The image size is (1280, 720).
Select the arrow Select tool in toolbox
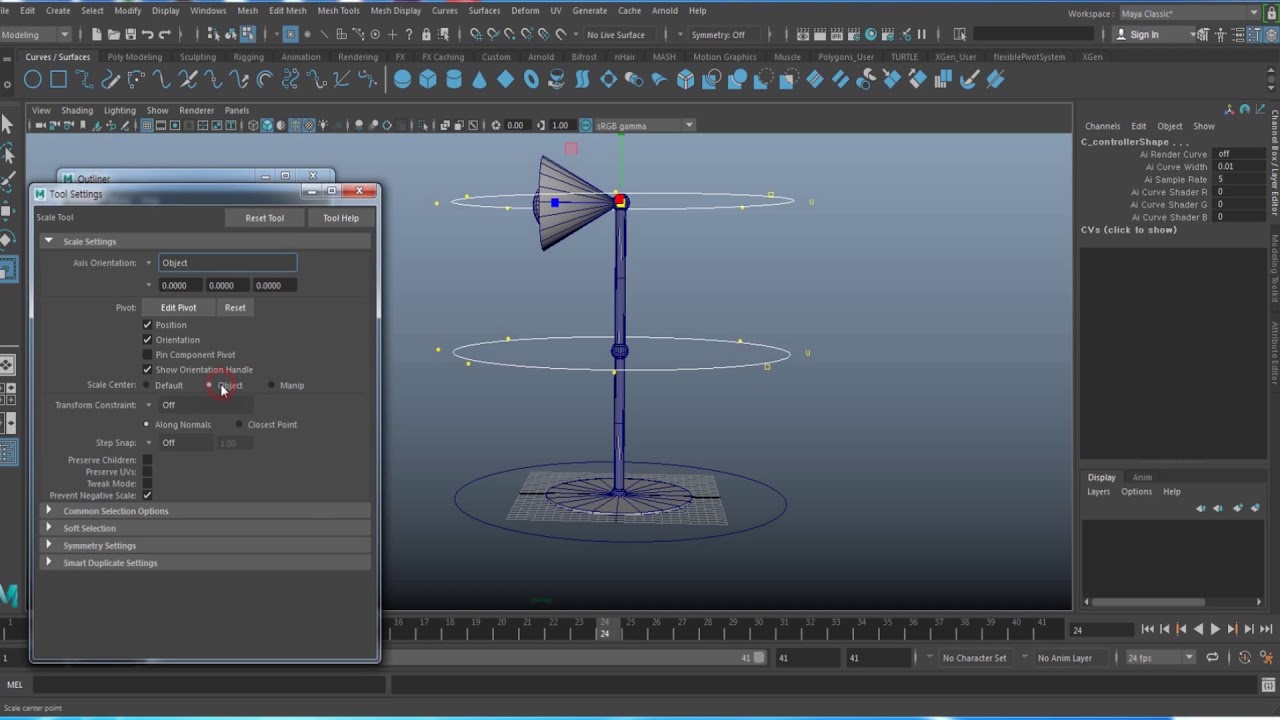[x=8, y=124]
